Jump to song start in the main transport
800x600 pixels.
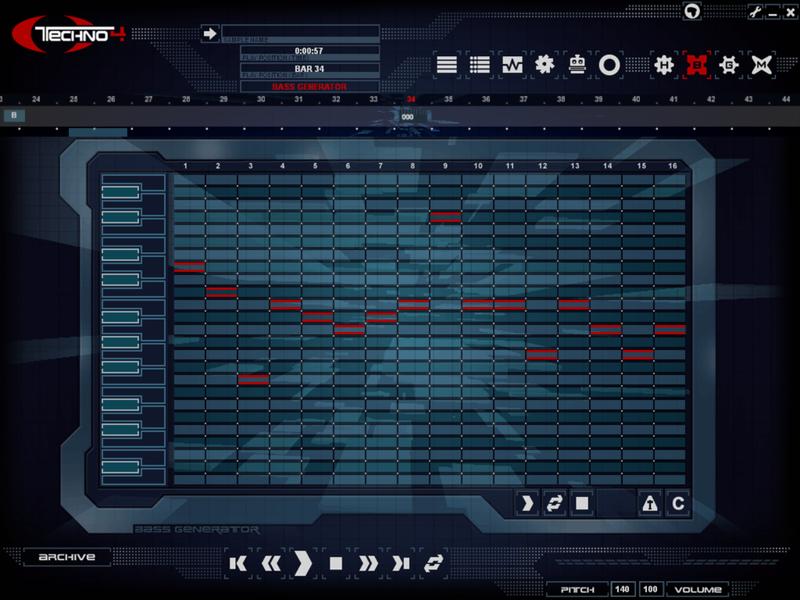(x=238, y=564)
